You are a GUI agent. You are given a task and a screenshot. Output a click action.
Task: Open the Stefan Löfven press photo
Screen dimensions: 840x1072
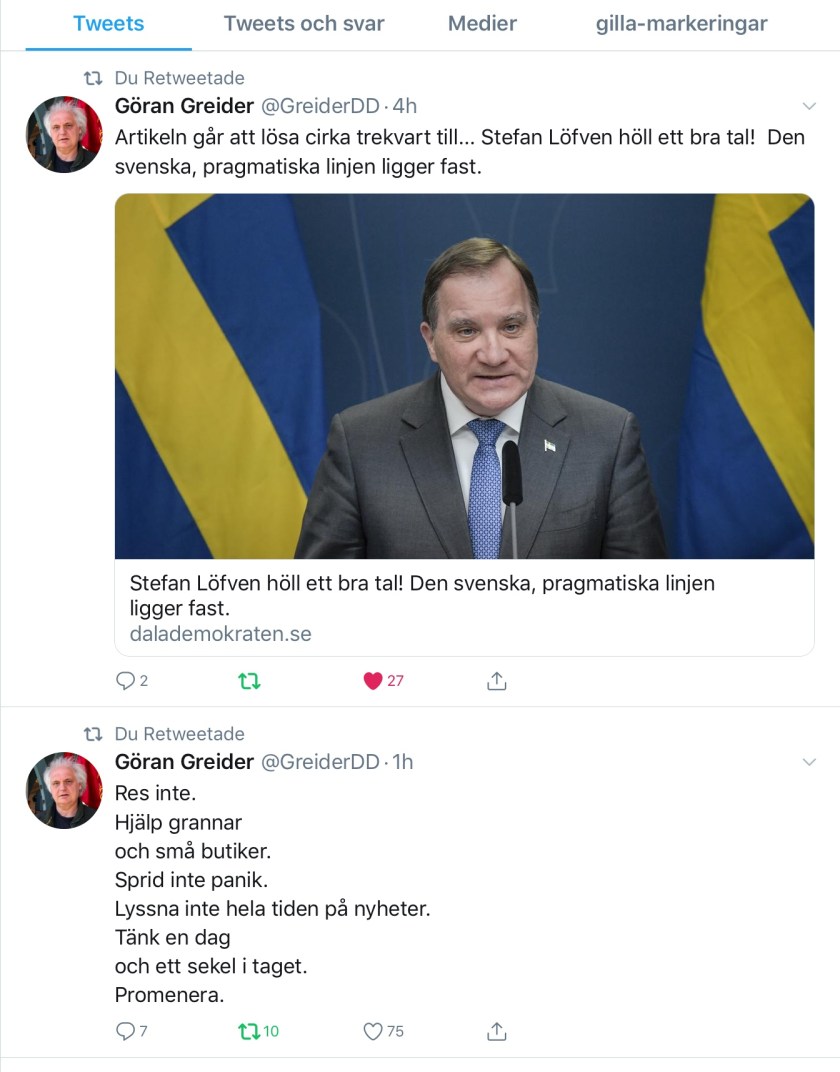click(x=464, y=376)
